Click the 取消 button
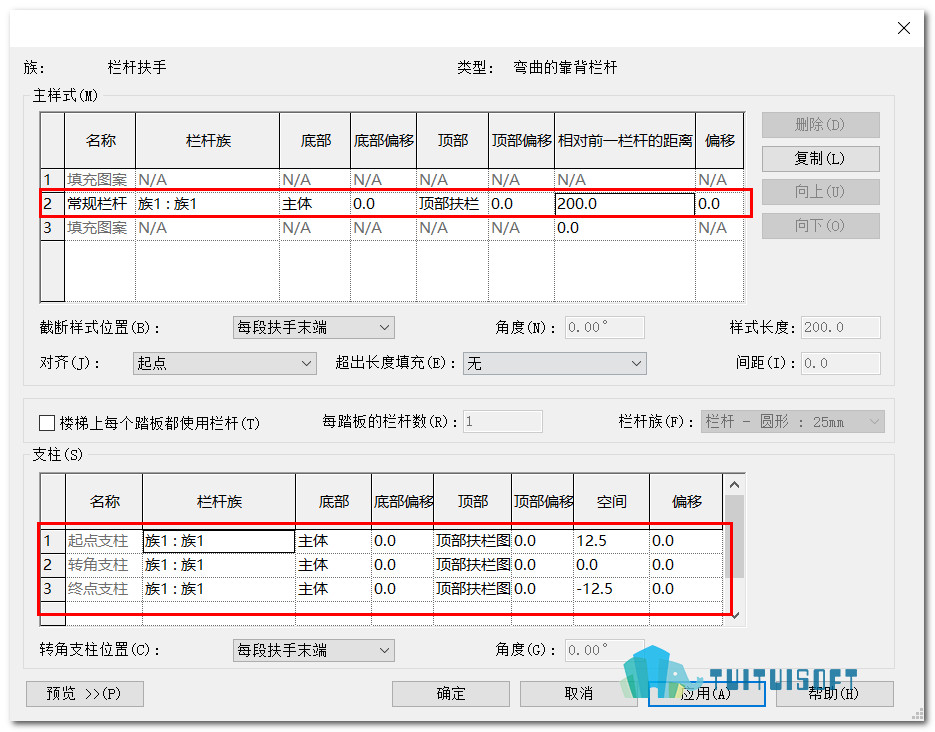 pyautogui.click(x=578, y=693)
